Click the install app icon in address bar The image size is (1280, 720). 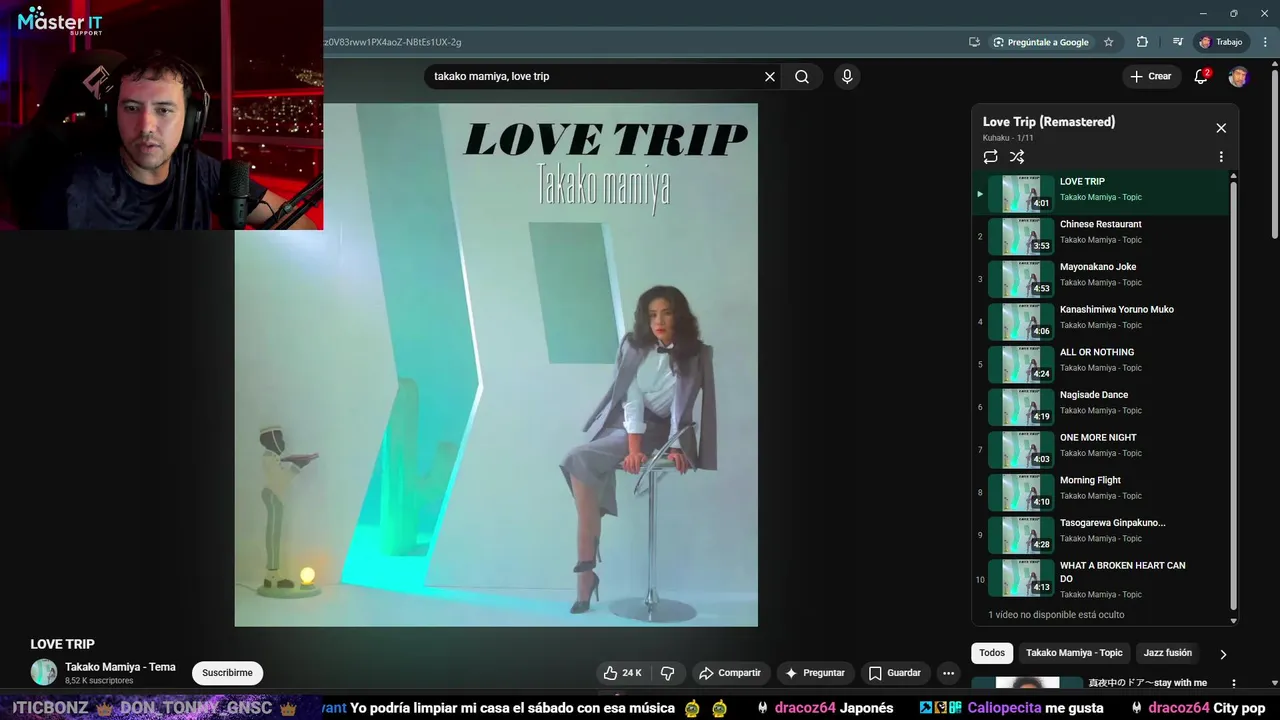[x=974, y=42]
